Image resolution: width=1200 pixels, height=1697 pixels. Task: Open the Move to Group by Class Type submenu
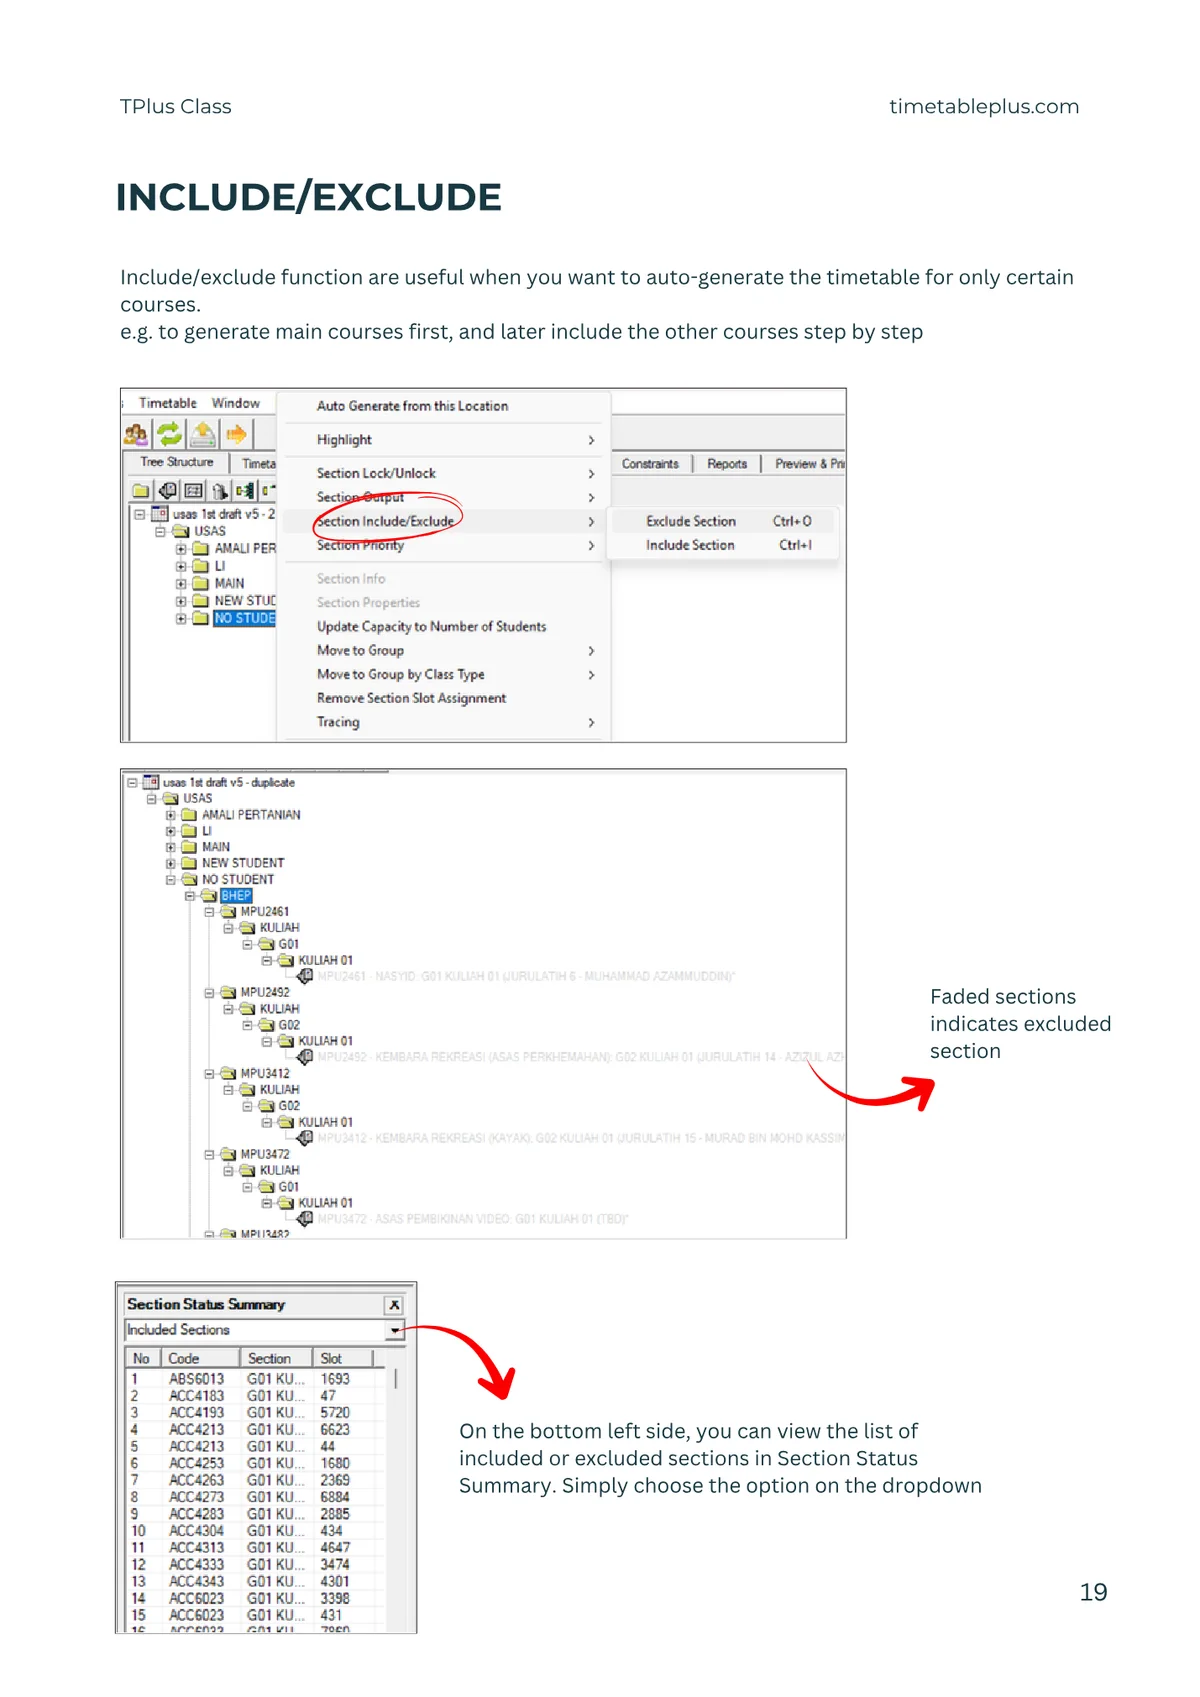click(x=446, y=674)
